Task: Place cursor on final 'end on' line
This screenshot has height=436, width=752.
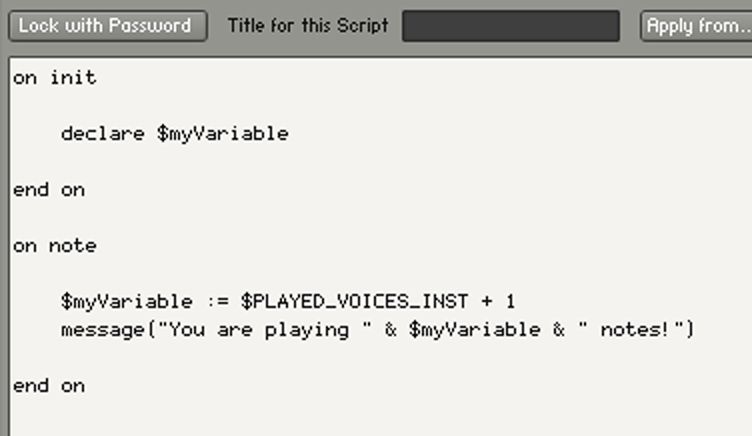Action: pos(49,386)
